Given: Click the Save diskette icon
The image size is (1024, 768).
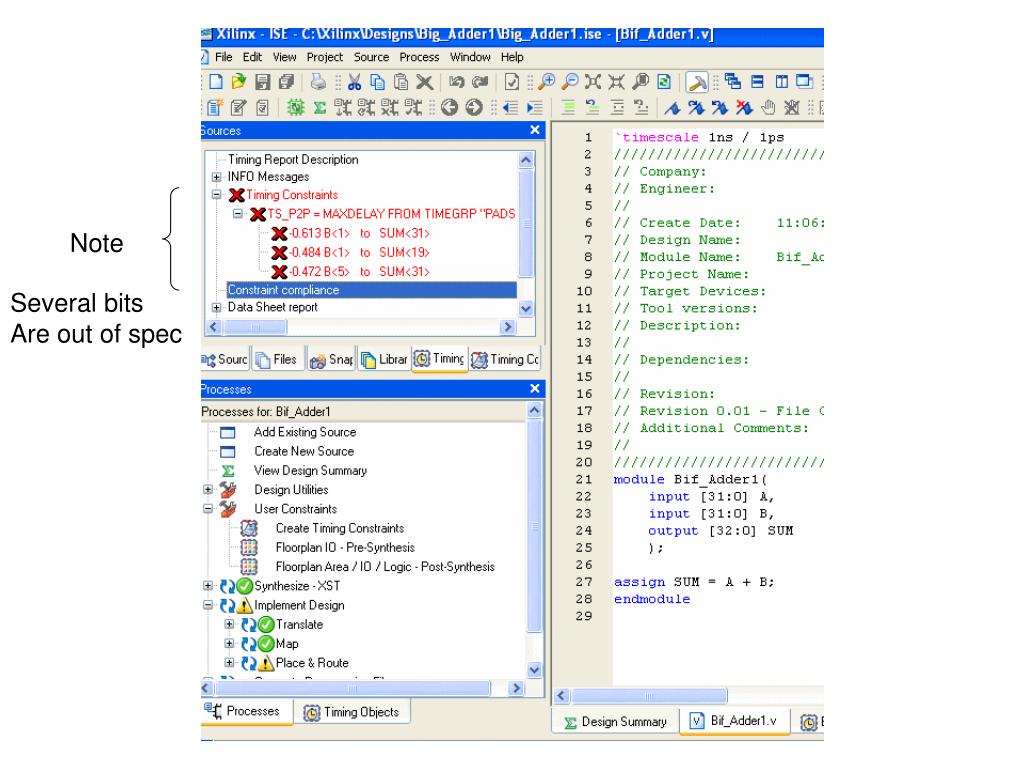Looking at the screenshot, I should pos(263,82).
